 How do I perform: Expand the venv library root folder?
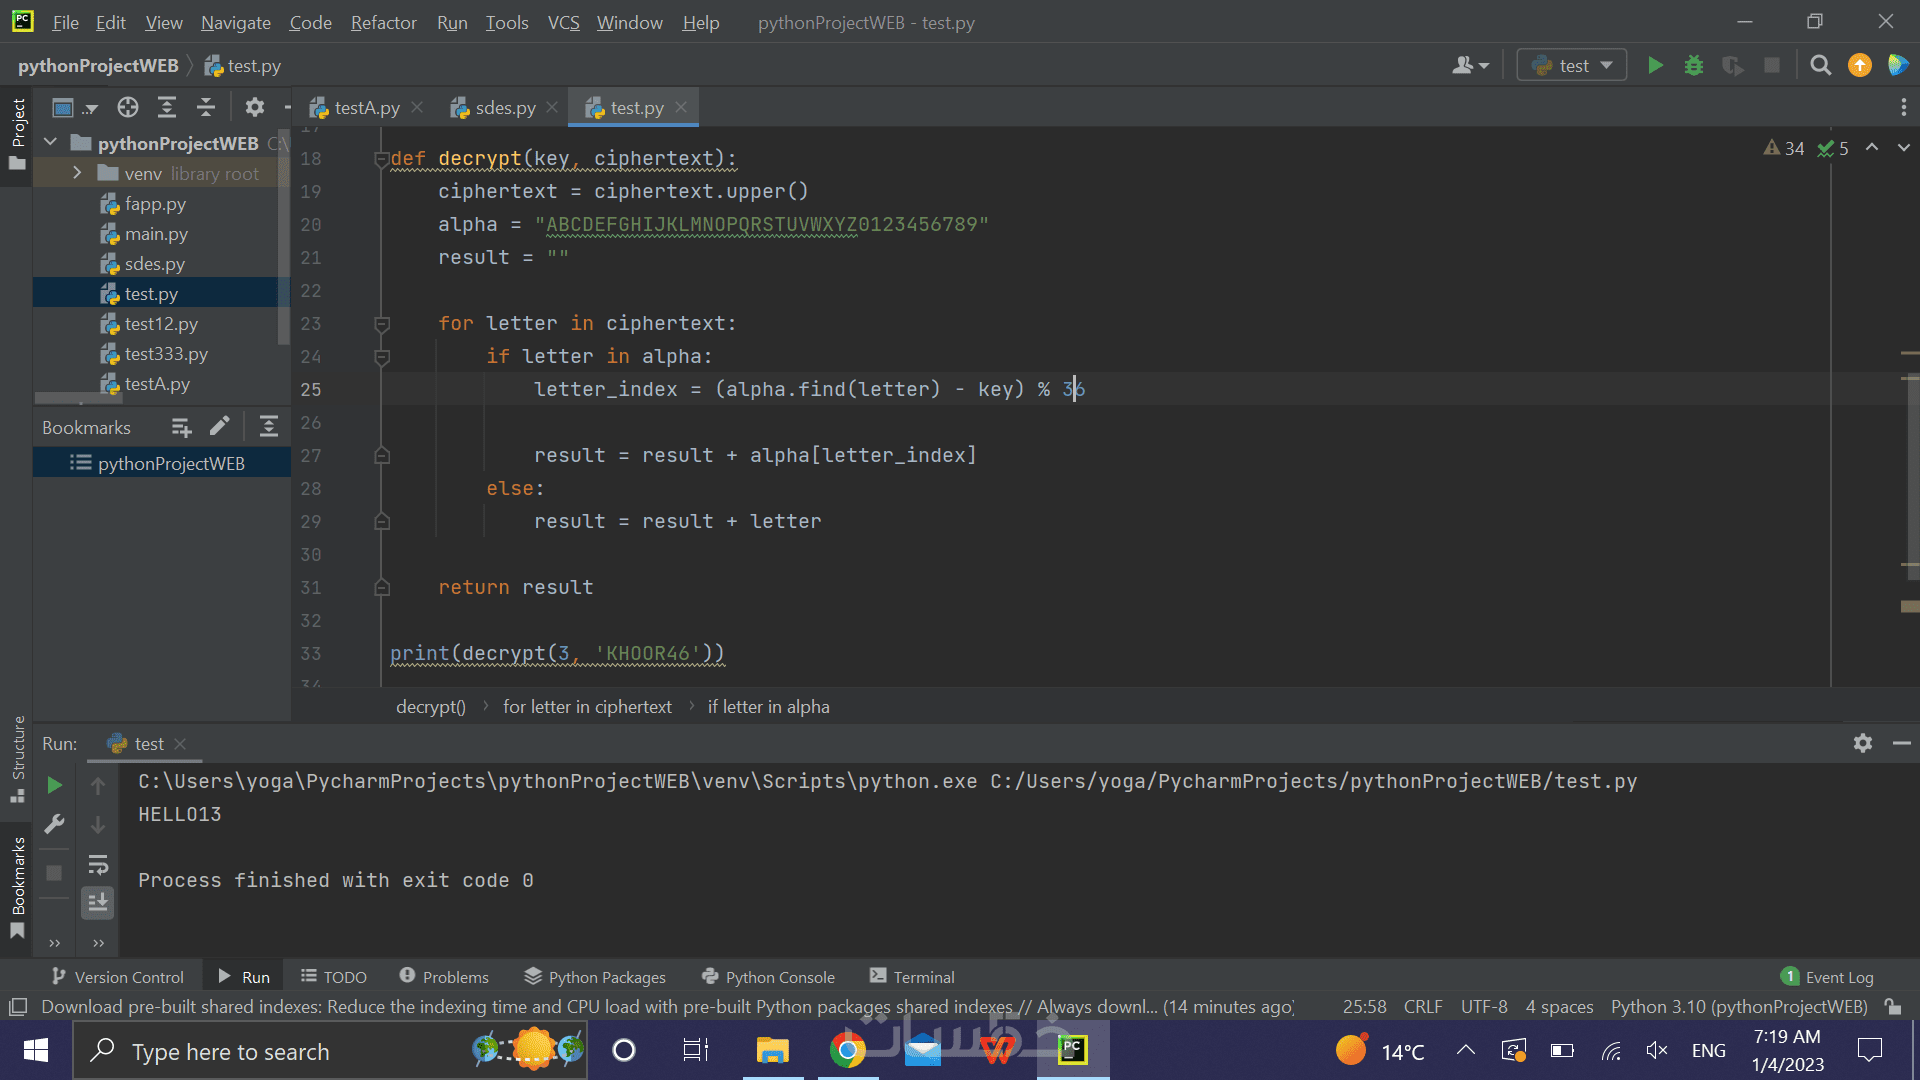point(77,174)
